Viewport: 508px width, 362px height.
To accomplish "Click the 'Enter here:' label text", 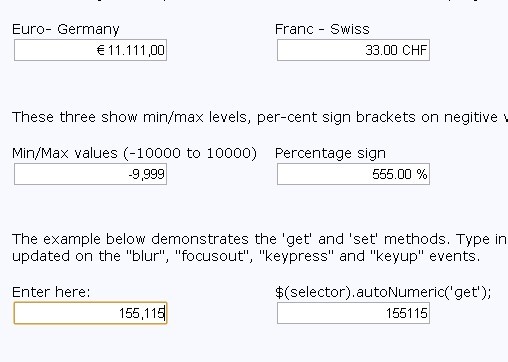I will (x=51, y=292).
